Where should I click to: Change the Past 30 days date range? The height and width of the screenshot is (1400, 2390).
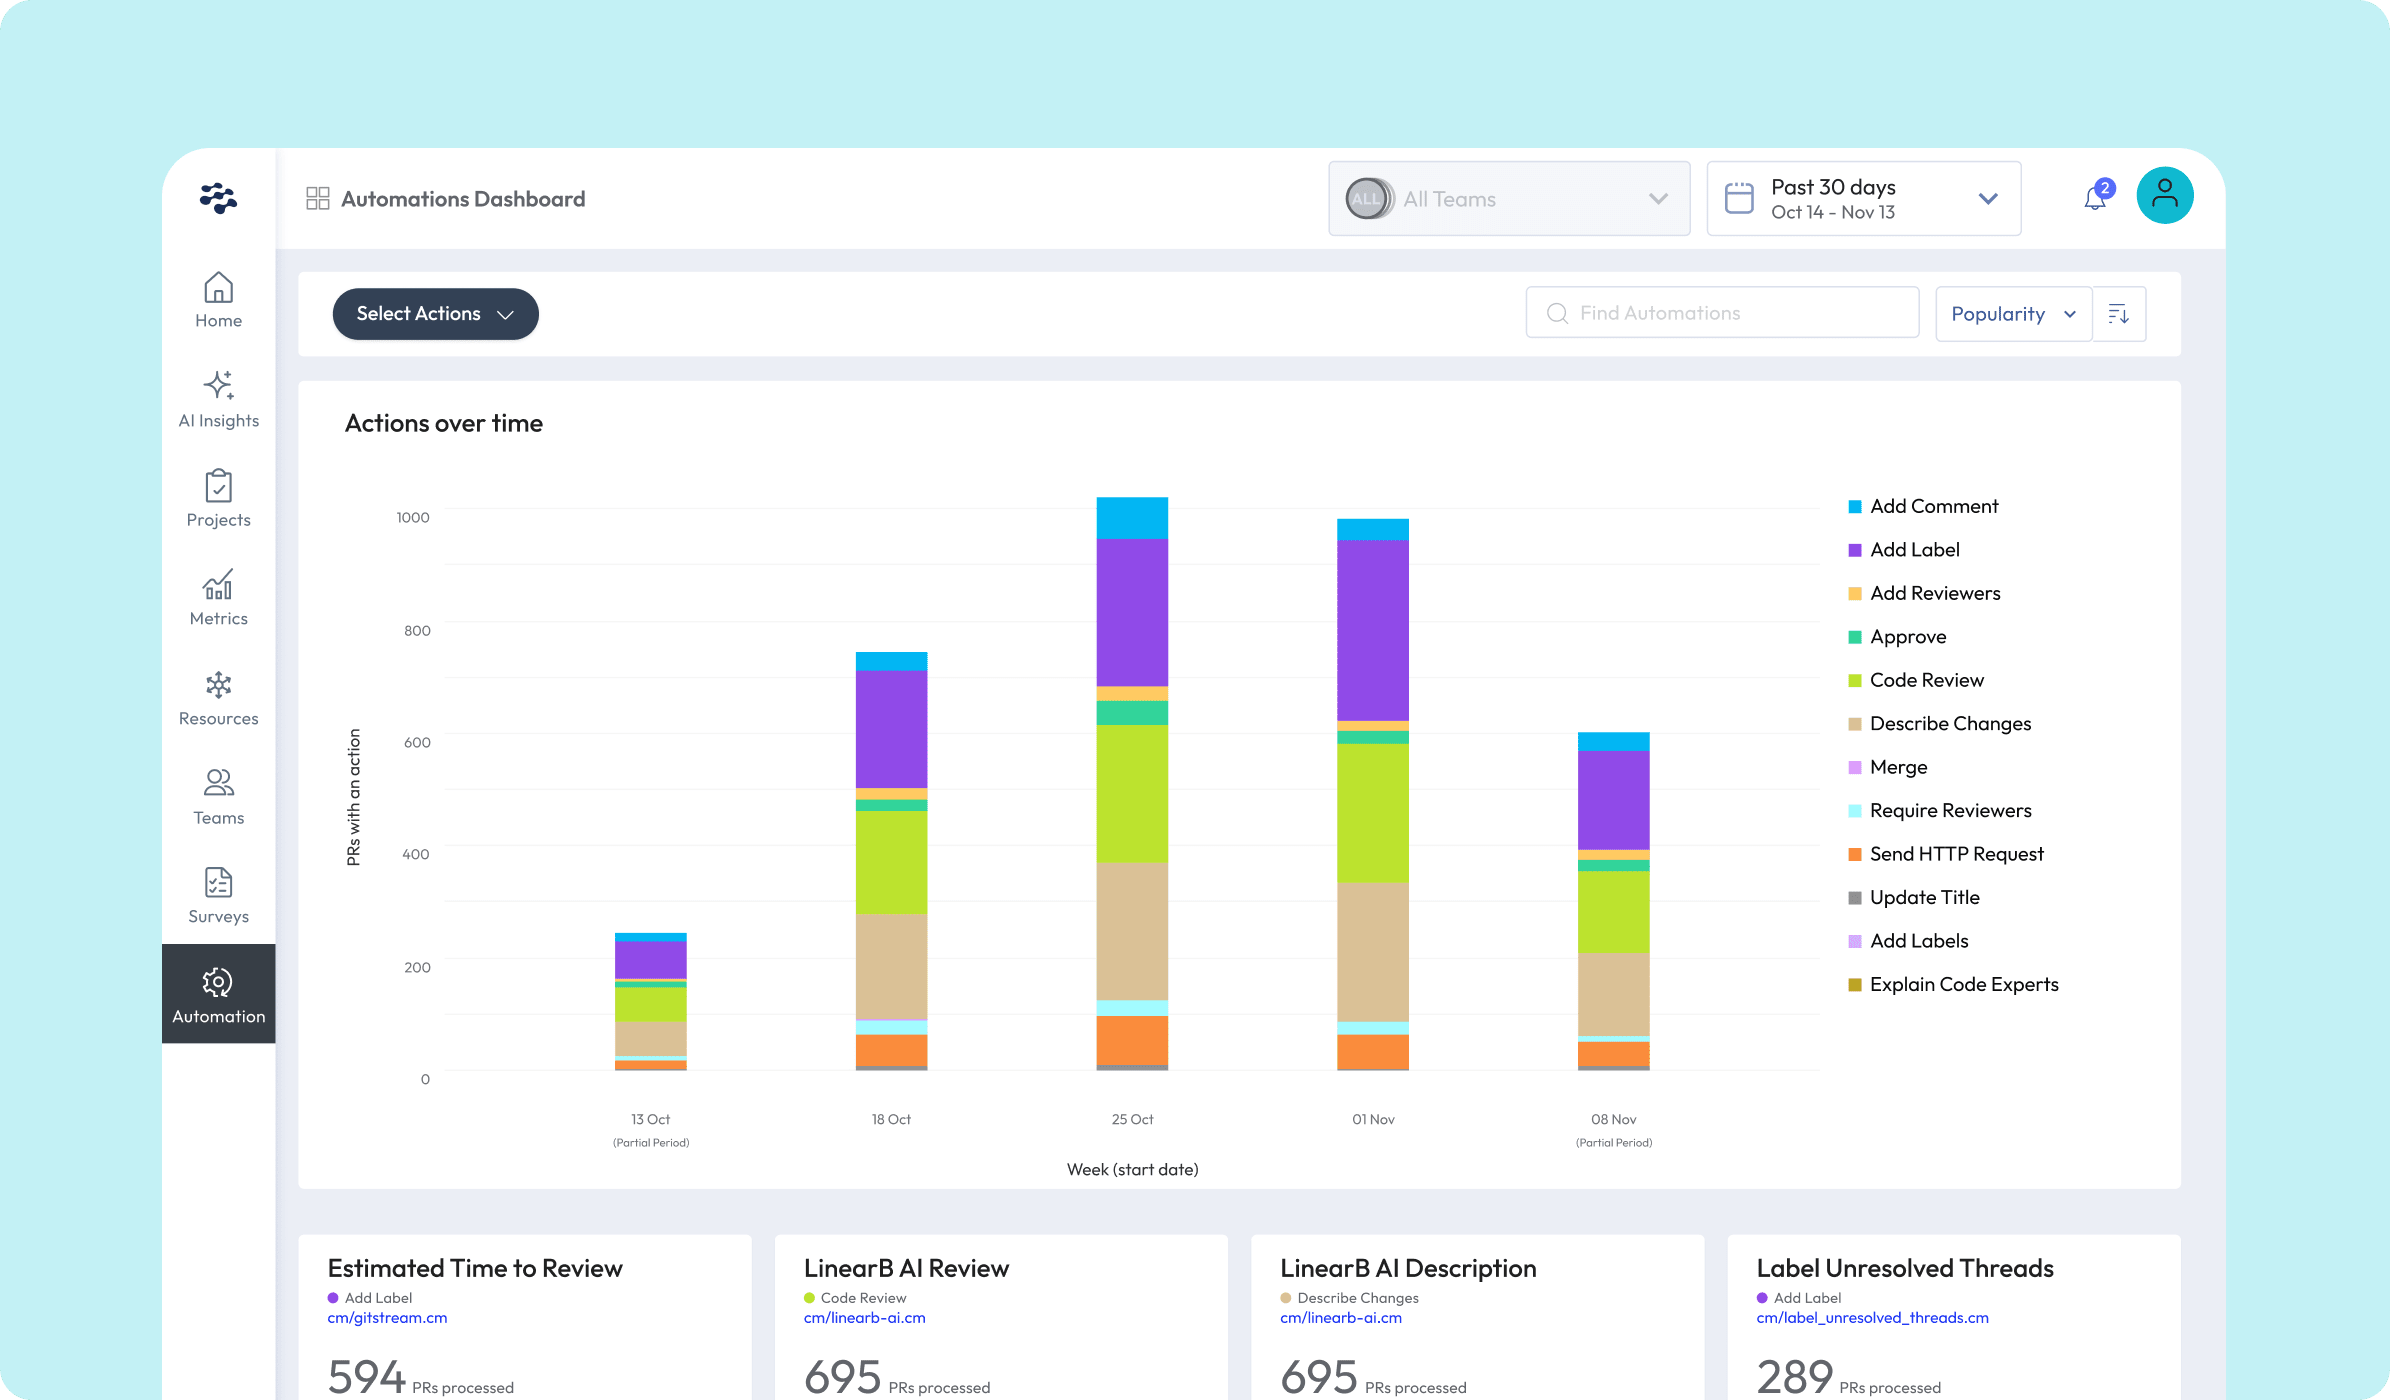[1862, 198]
